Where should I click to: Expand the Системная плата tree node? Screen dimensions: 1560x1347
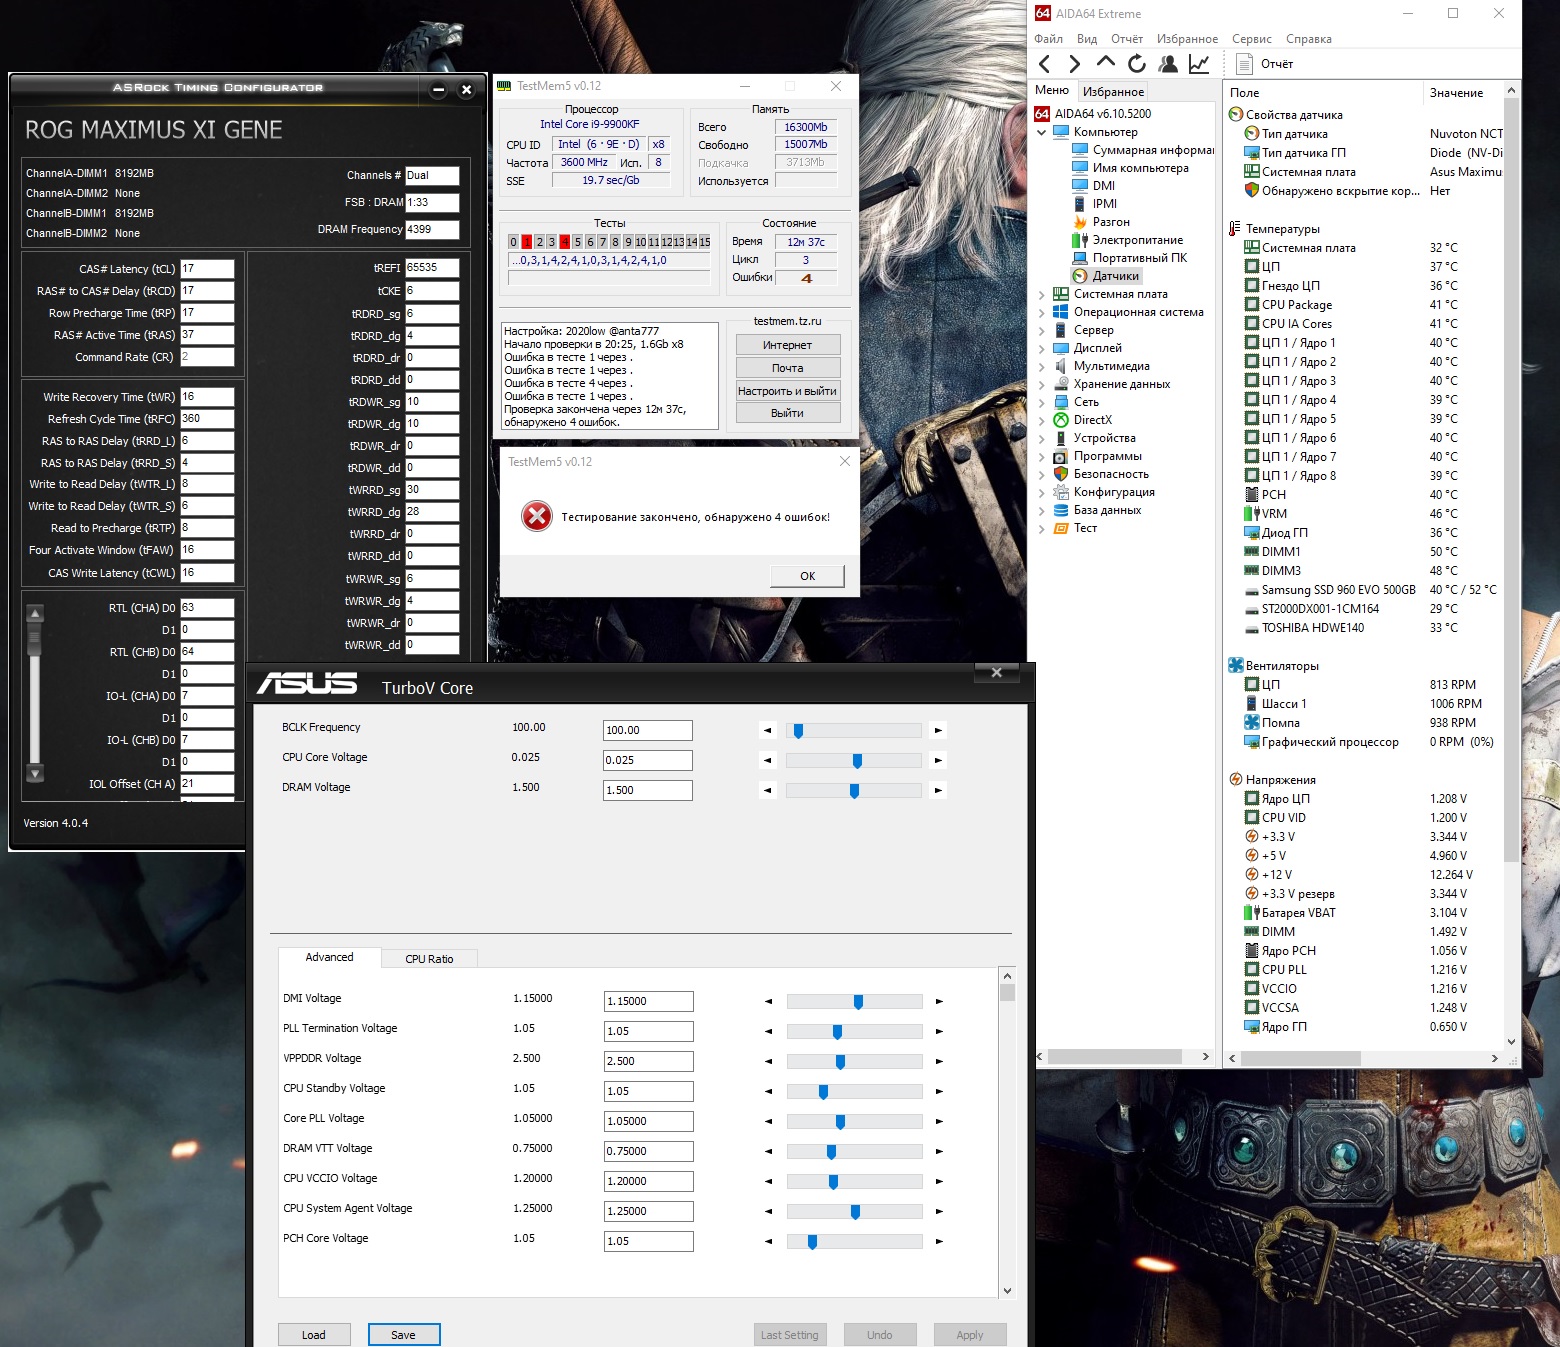pos(1042,295)
